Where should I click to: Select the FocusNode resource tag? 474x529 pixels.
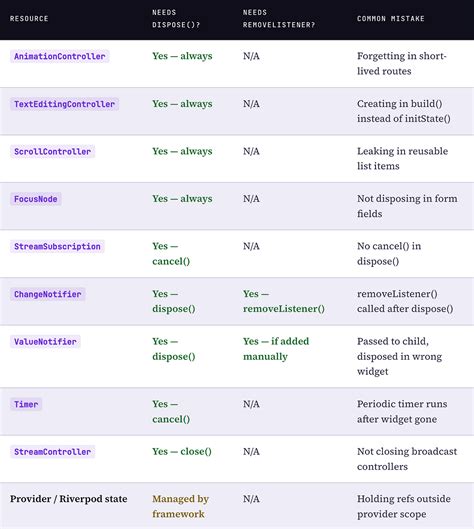[35, 199]
